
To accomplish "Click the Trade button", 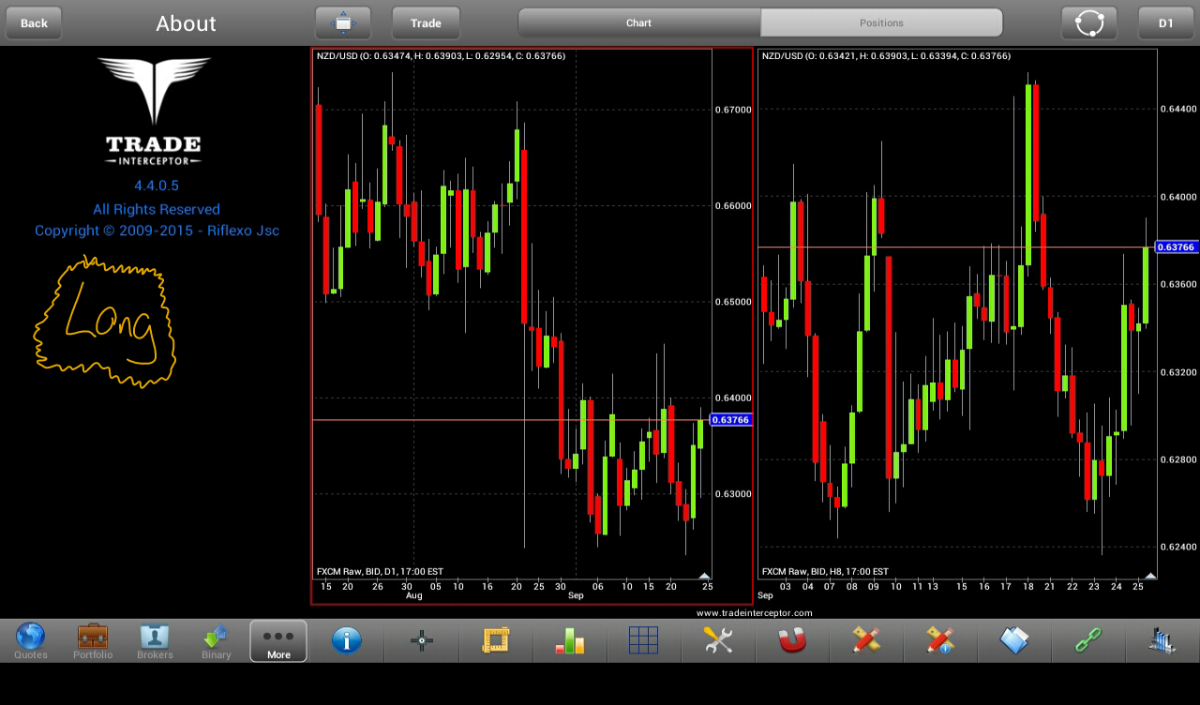I will pyautogui.click(x=426, y=23).
